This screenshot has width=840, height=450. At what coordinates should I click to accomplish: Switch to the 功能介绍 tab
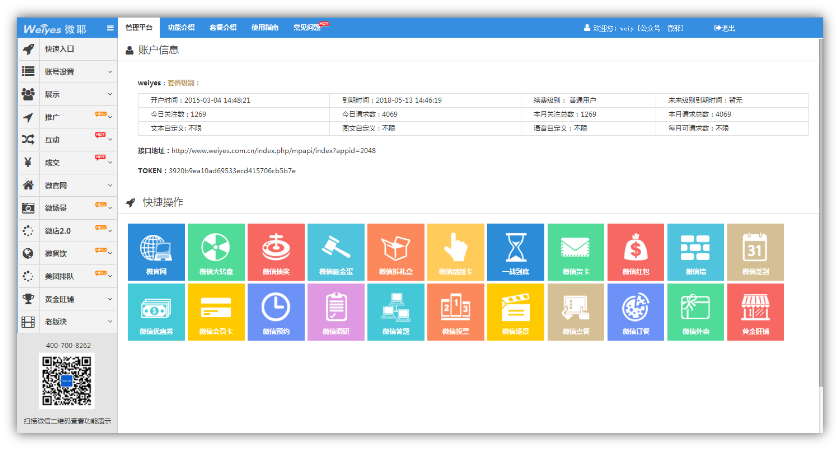[181, 27]
